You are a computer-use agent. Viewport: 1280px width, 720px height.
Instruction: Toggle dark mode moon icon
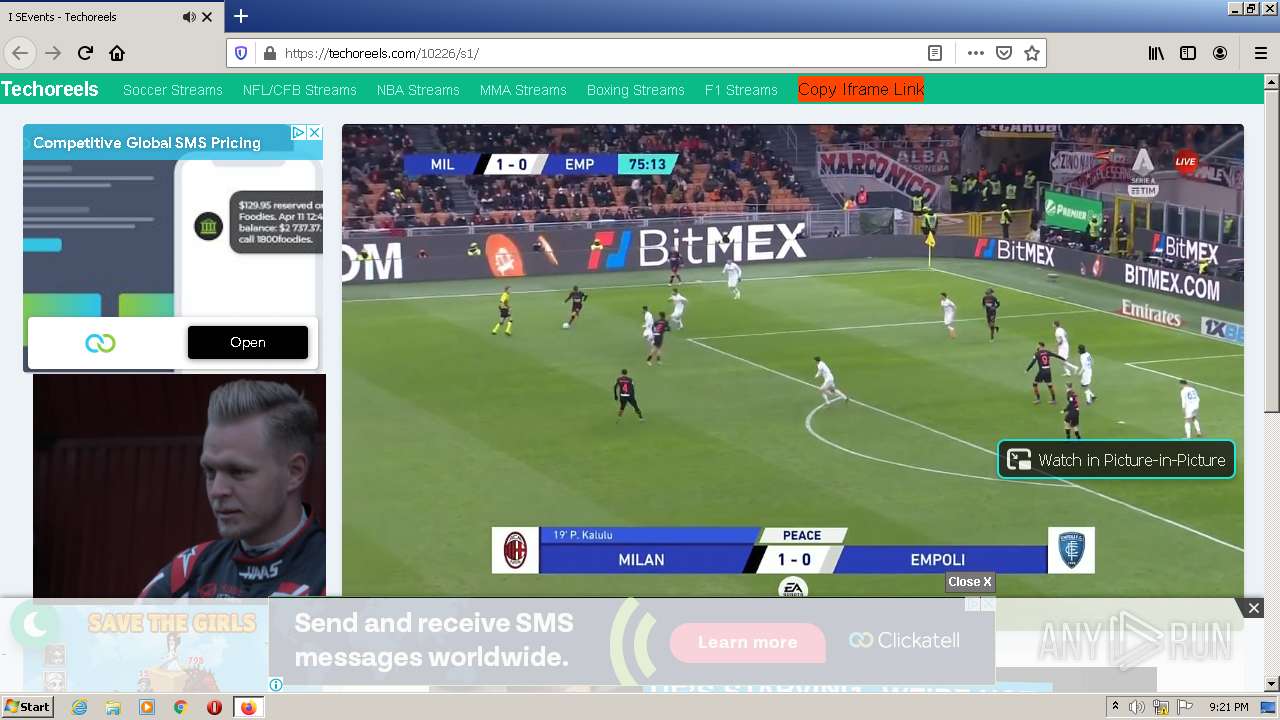tap(35, 625)
